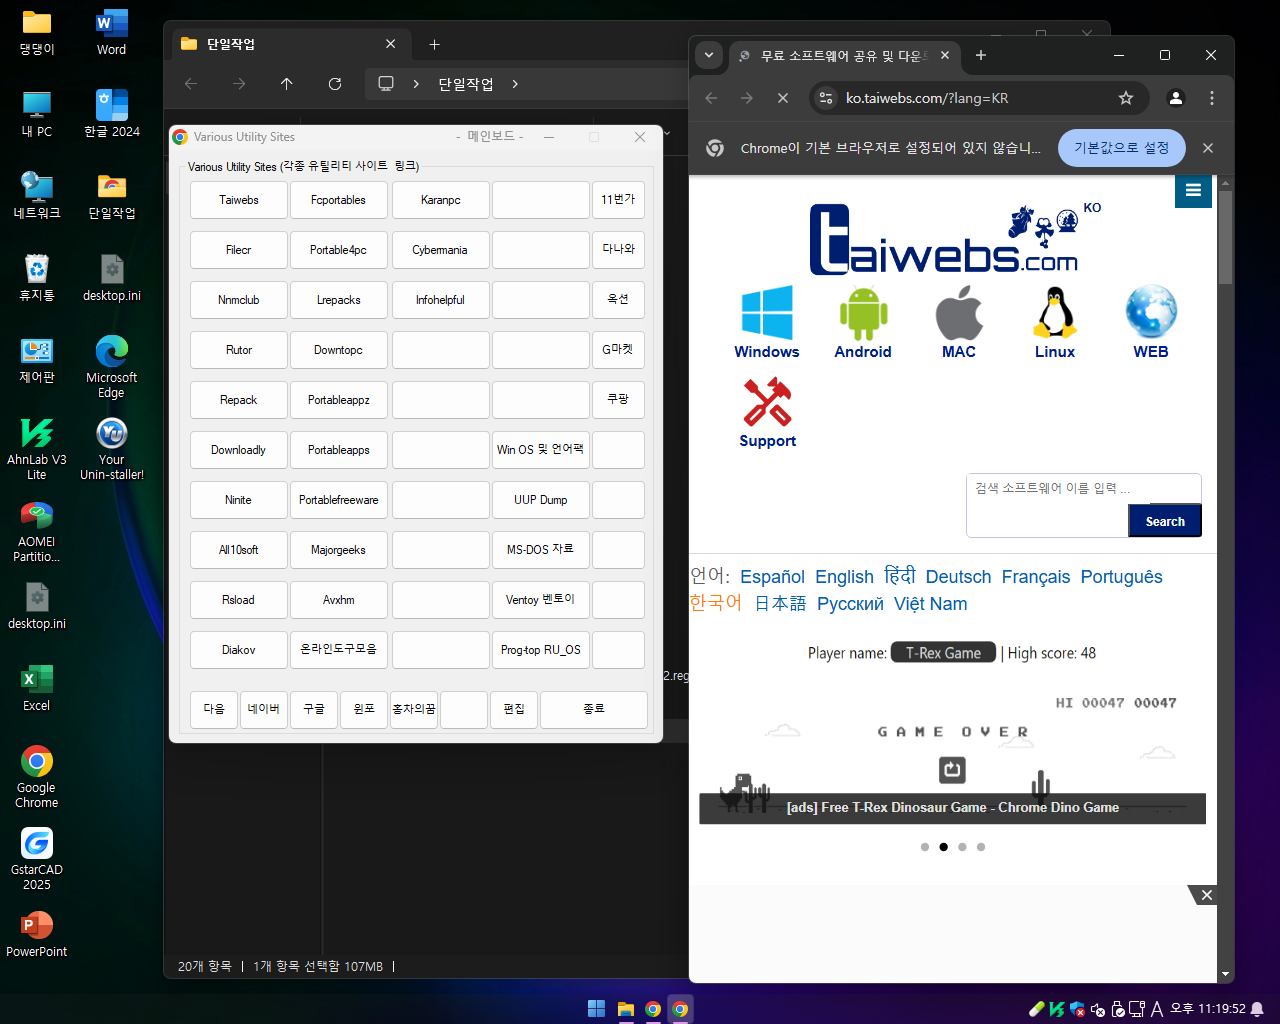The height and width of the screenshot is (1024, 1280).
Task: Open the 한글 2024 desktop icon
Action: click(111, 114)
